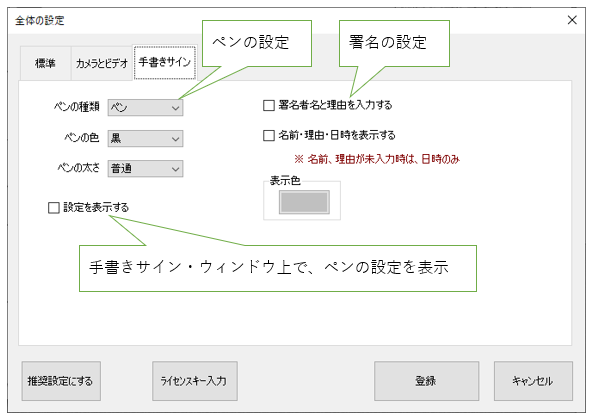The image size is (593, 419).
Task: Click the gray 表示色 color swatch
Action: click(x=304, y=202)
